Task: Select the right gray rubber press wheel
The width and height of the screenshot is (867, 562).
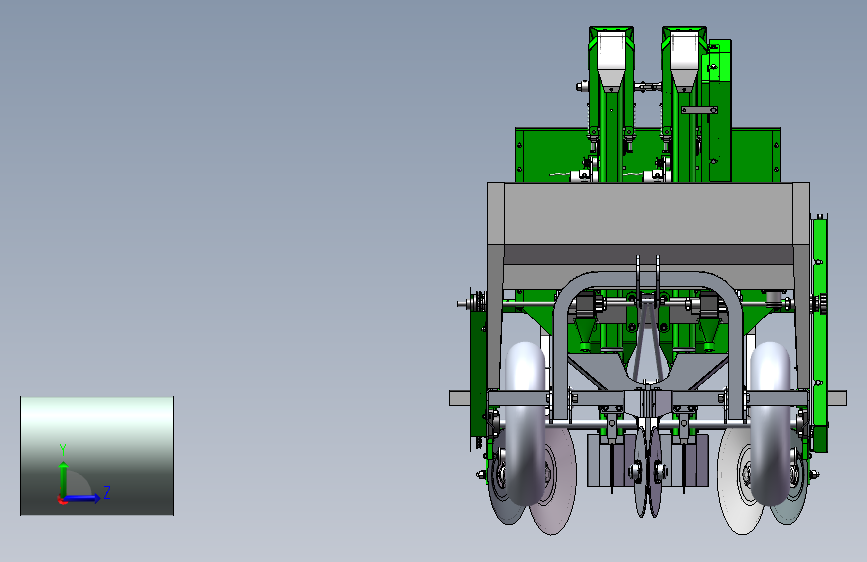Action: pyautogui.click(x=770, y=423)
